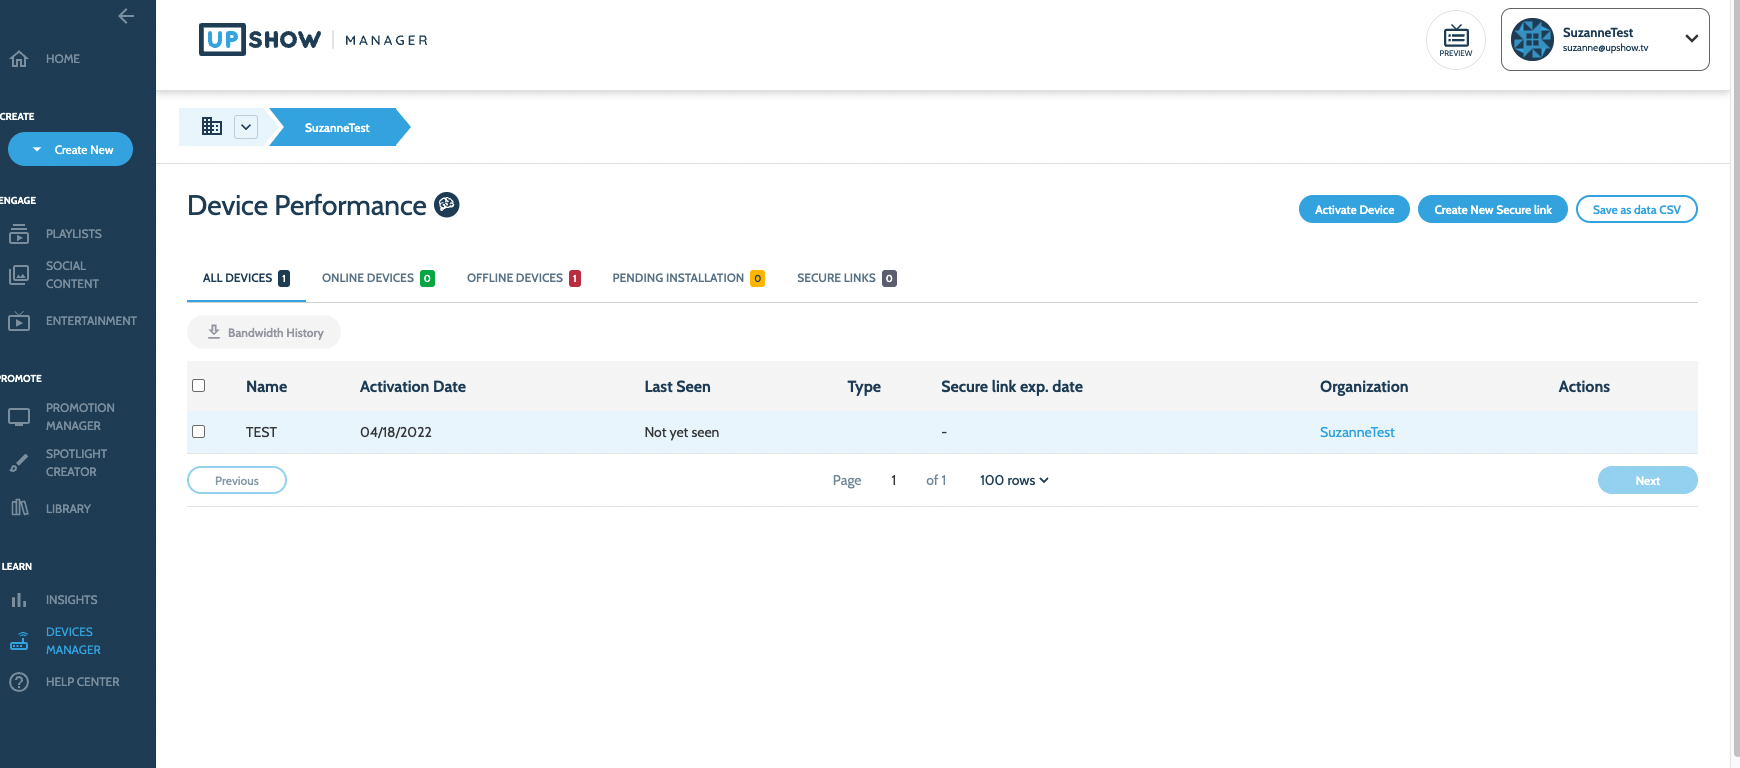Viewport: 1740px width, 768px height.
Task: Open the Library icon in sidebar
Action: (x=19, y=508)
